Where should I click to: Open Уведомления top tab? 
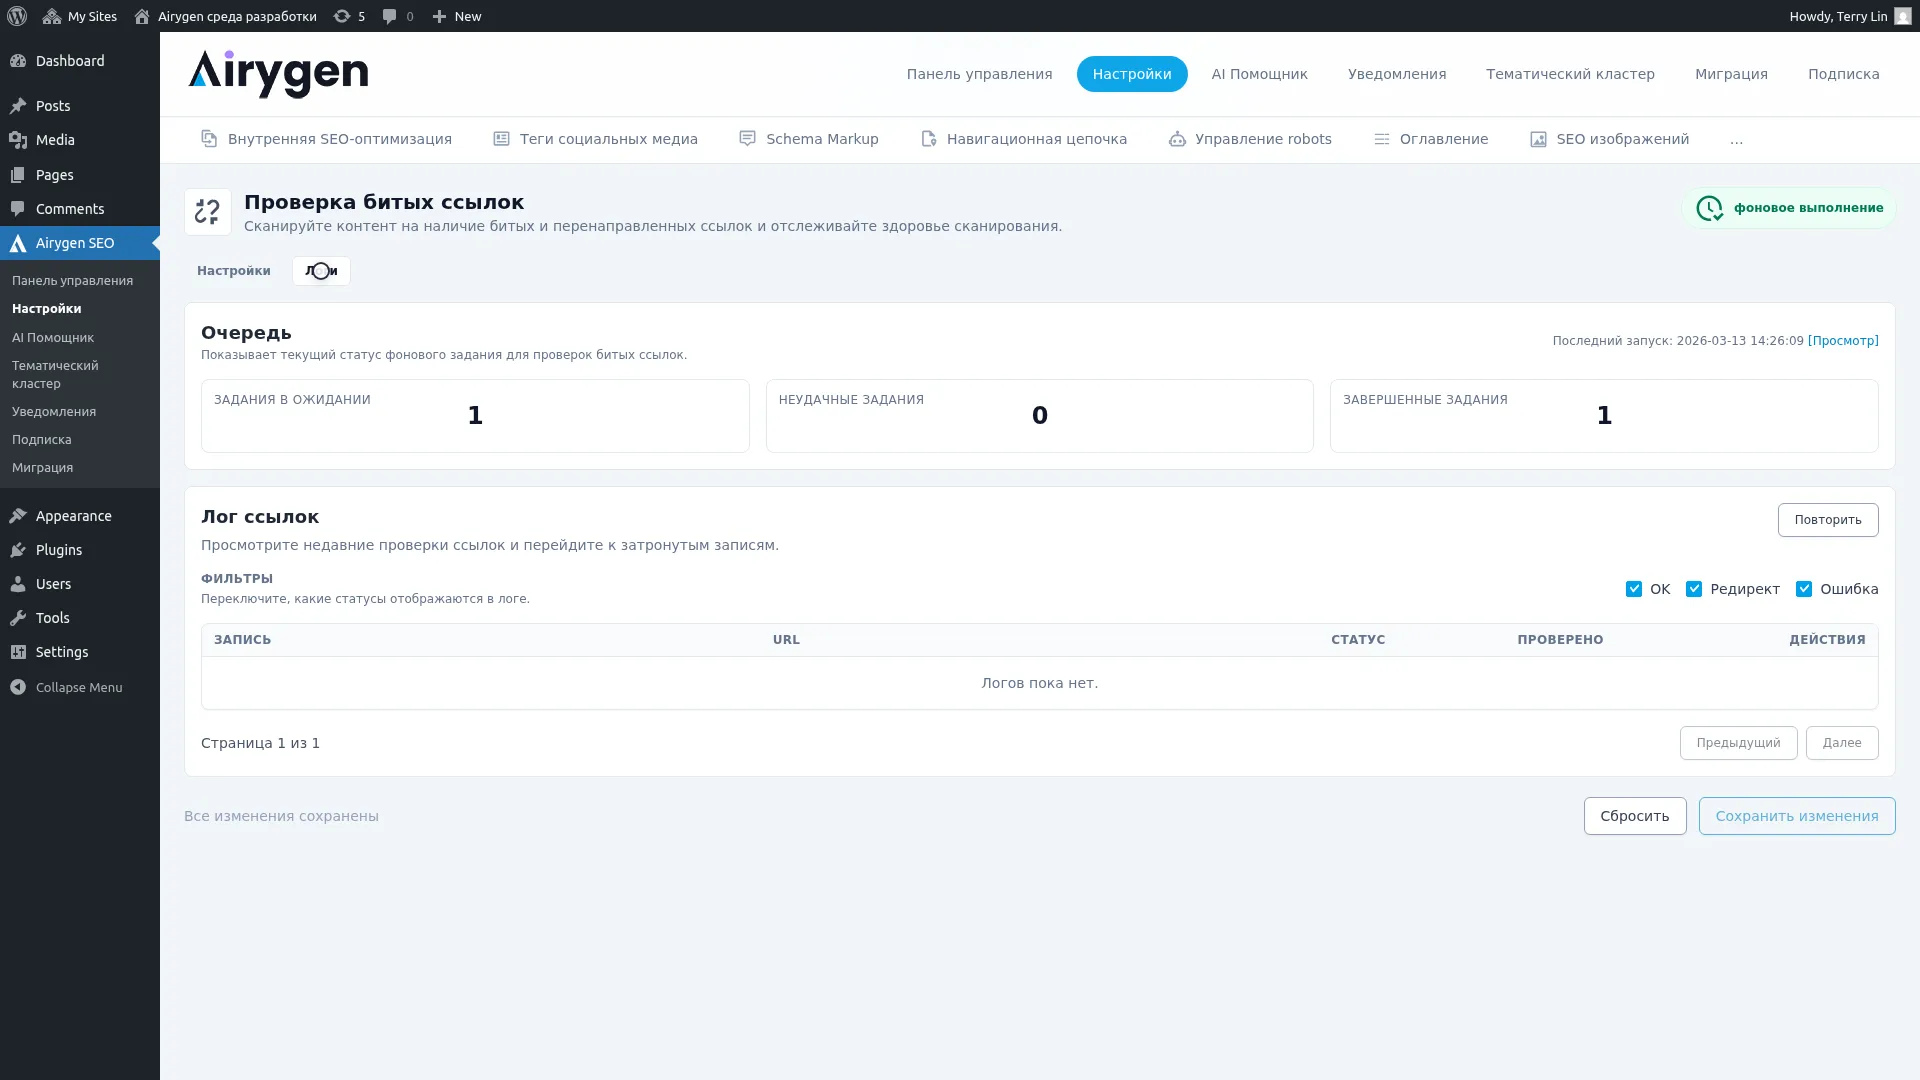coord(1397,74)
